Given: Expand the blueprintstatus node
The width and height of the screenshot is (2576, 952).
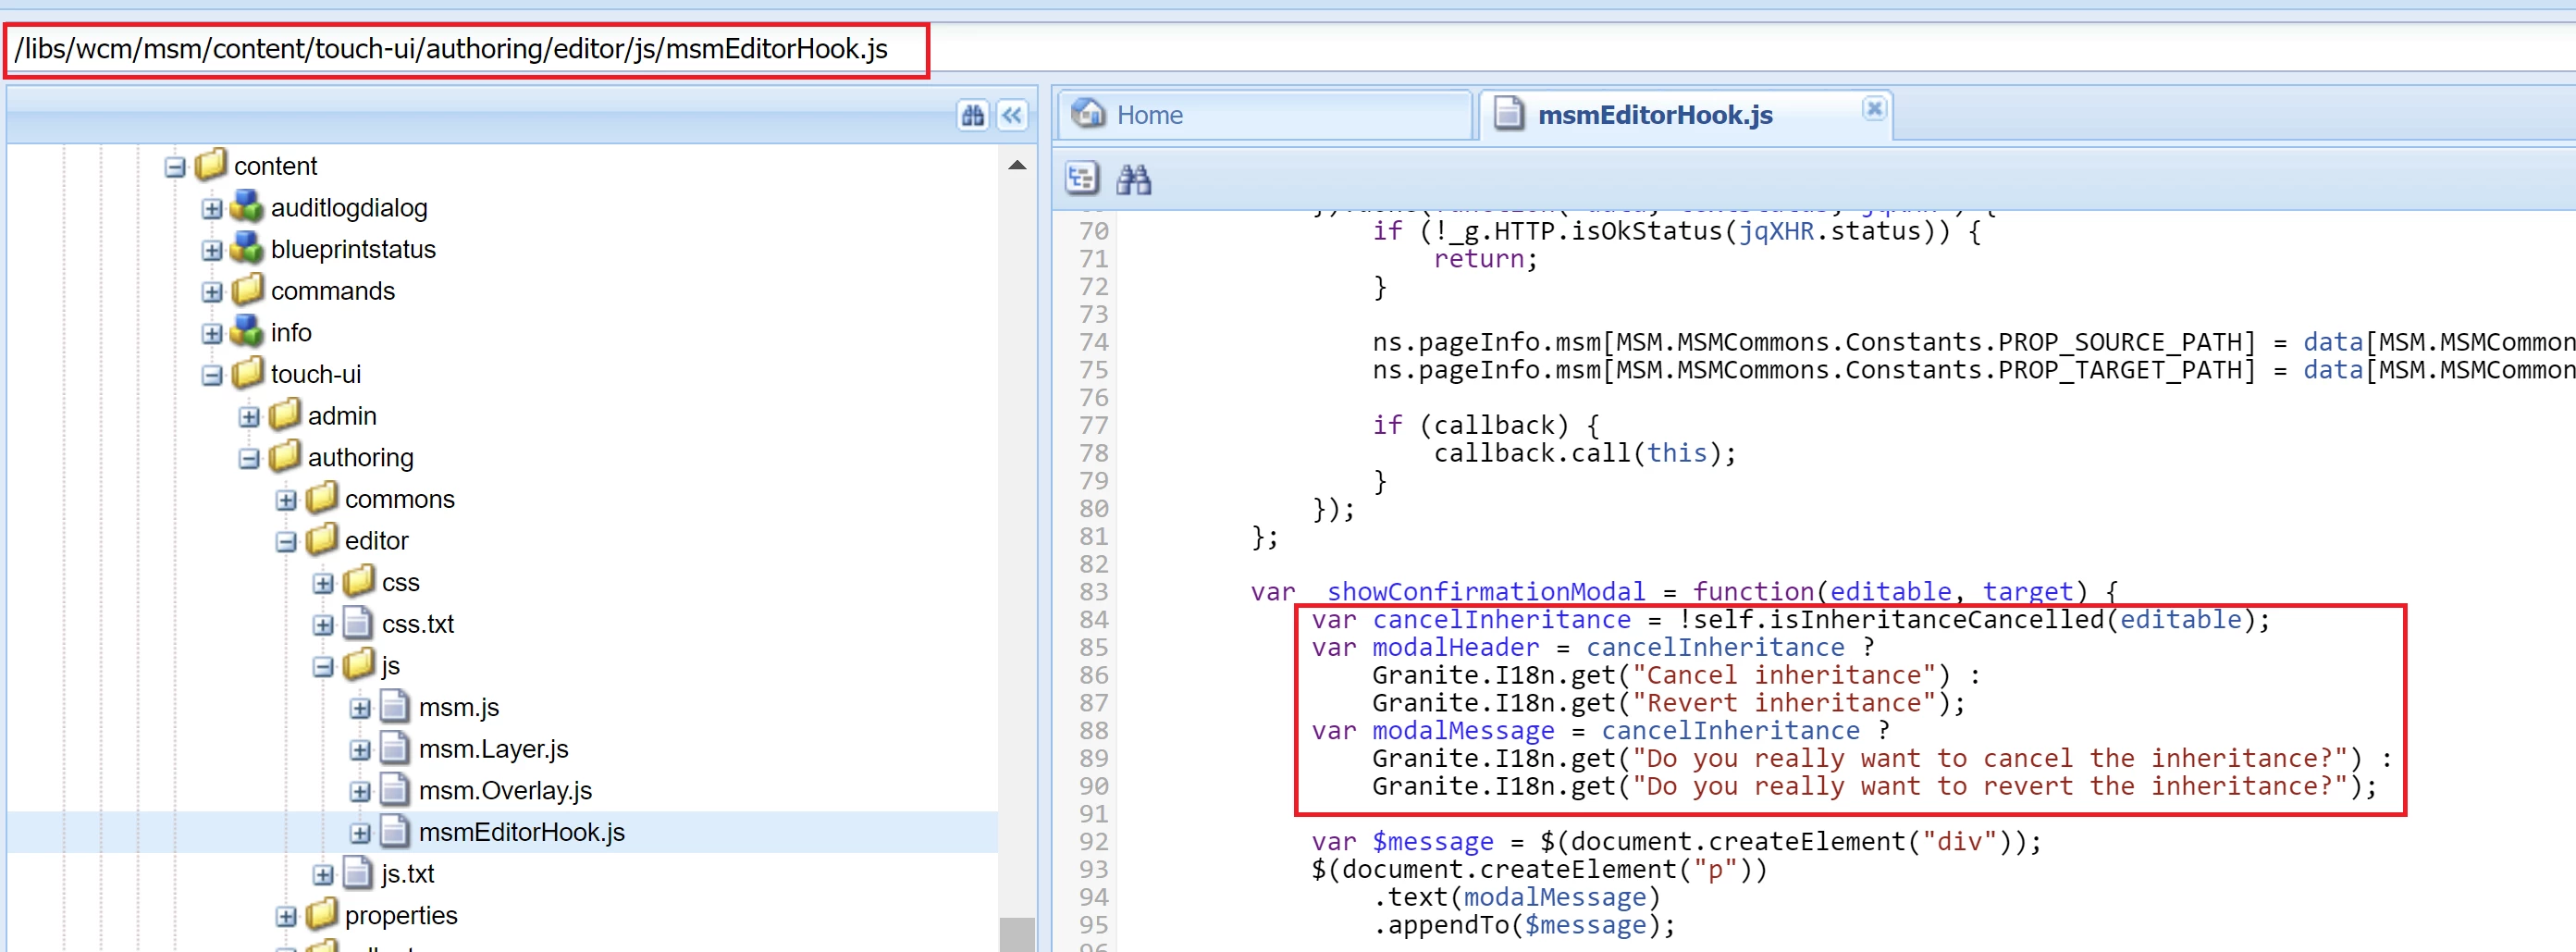Looking at the screenshot, I should pyautogui.click(x=212, y=251).
